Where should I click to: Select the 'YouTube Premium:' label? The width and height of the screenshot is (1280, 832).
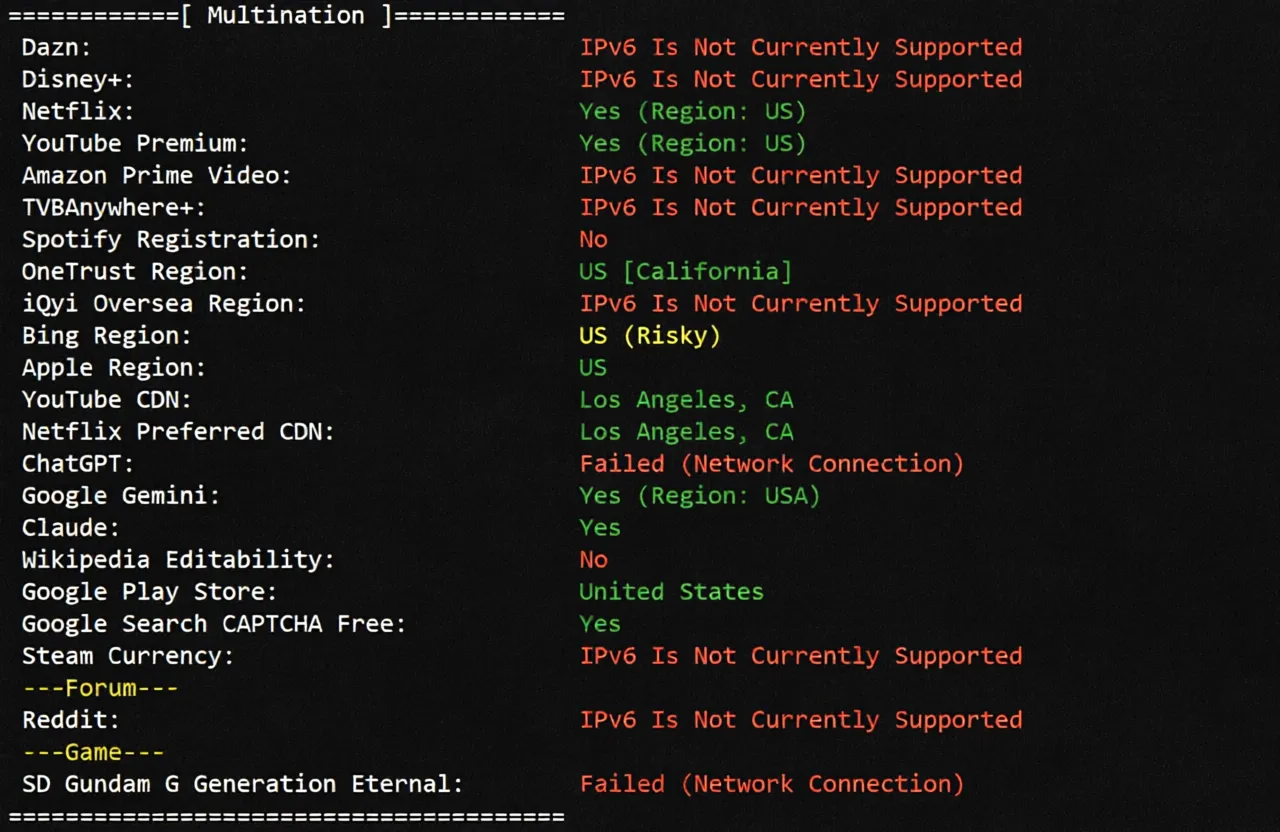coord(135,143)
